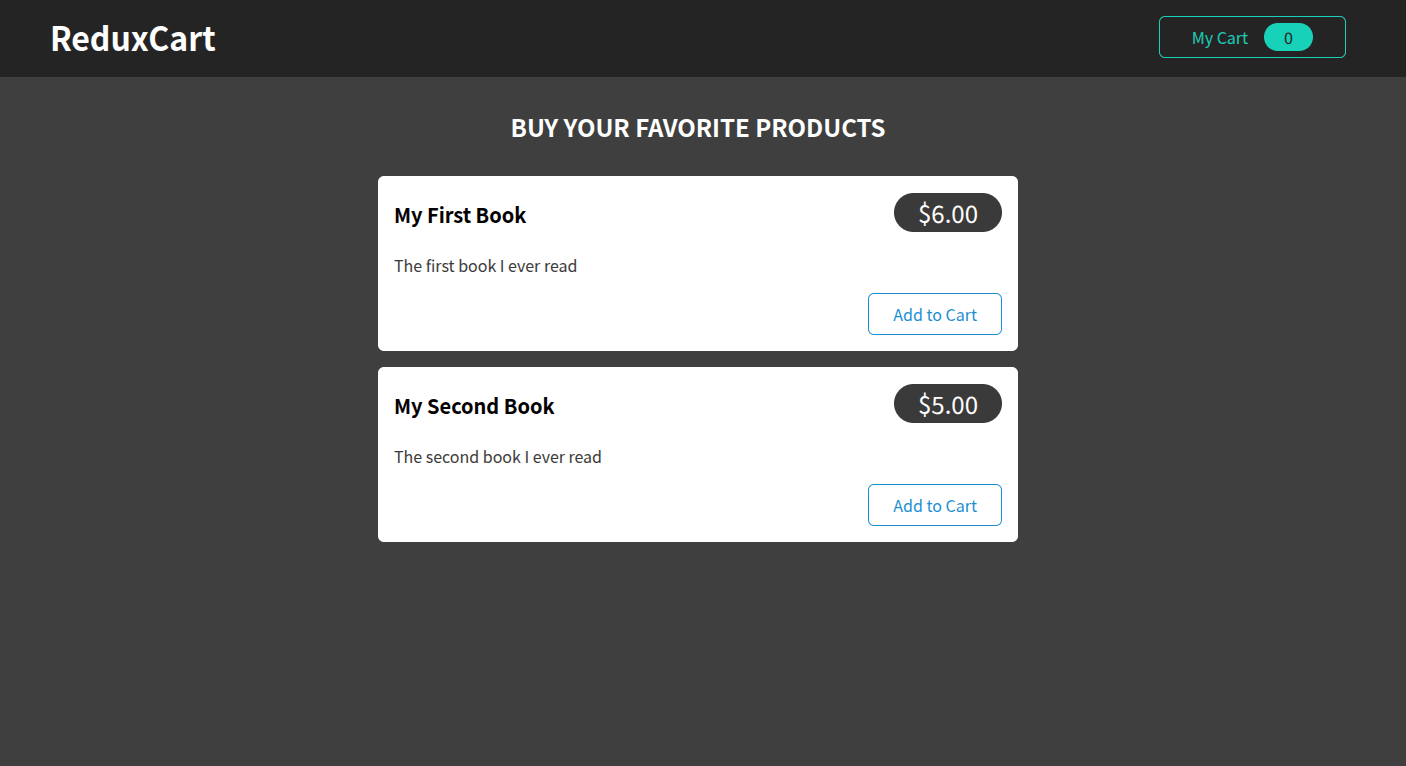1406x766 pixels.
Task: Click the $6.00 price badge
Action: pos(947,212)
